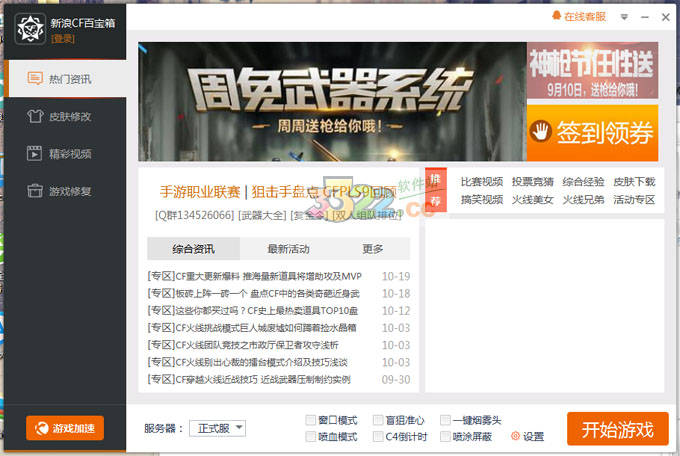Click the 游戏加速 button
This screenshot has width=680, height=456.
point(65,428)
